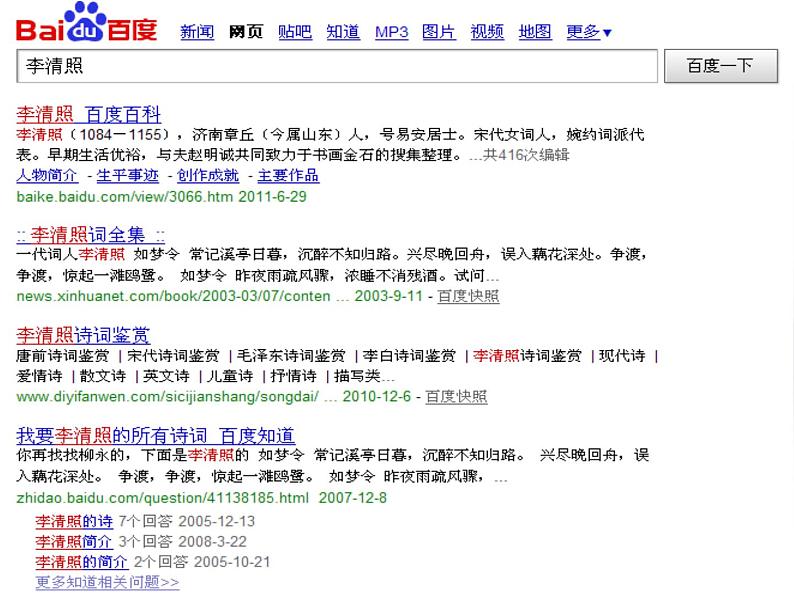
Task: Click the Baidu logo
Action: click(87, 22)
